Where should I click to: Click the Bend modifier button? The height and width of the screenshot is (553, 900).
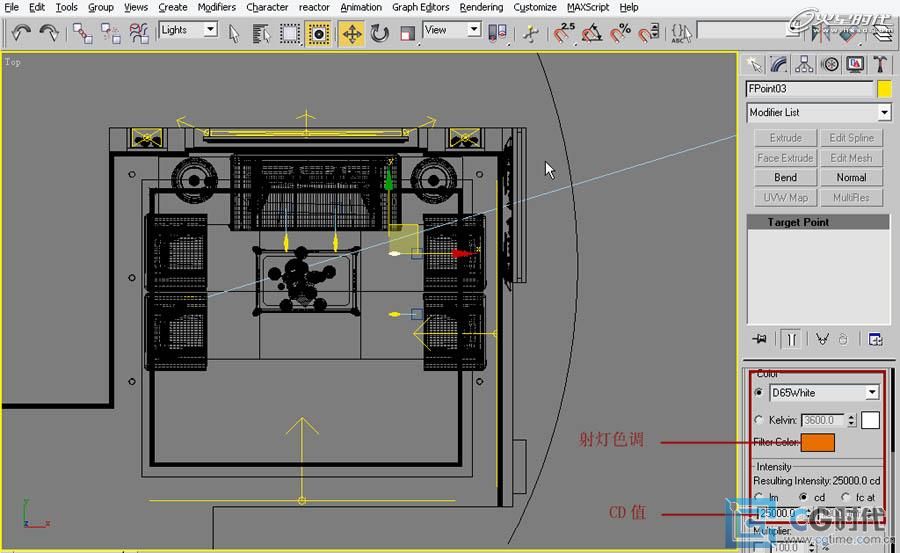pyautogui.click(x=785, y=178)
